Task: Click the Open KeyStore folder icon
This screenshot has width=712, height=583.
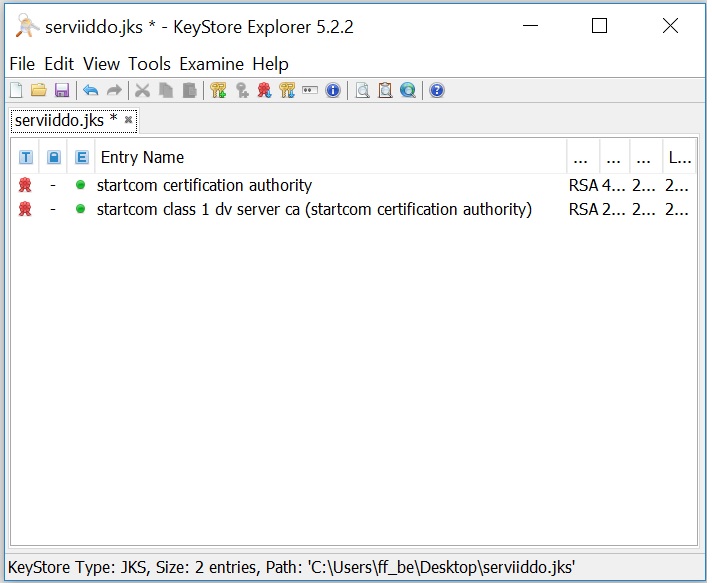Action: pyautogui.click(x=38, y=91)
